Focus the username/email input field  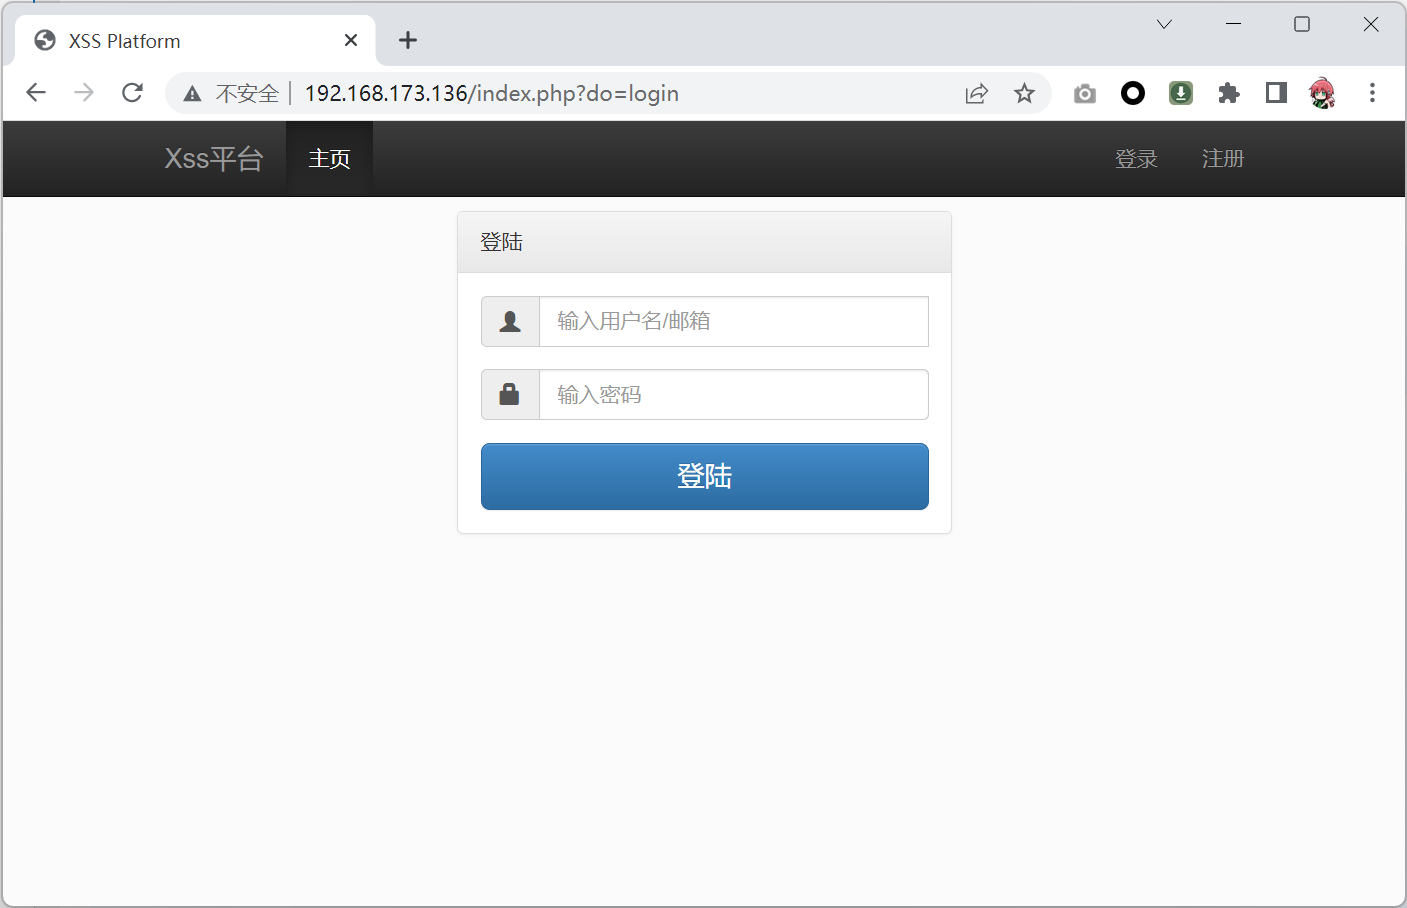coord(733,321)
